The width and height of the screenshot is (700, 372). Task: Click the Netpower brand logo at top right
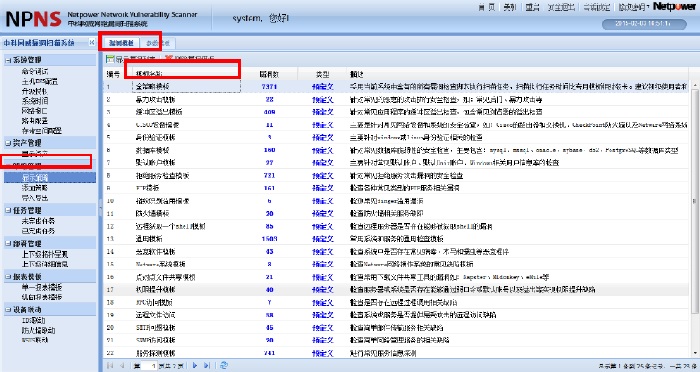pyautogui.click(x=674, y=6)
